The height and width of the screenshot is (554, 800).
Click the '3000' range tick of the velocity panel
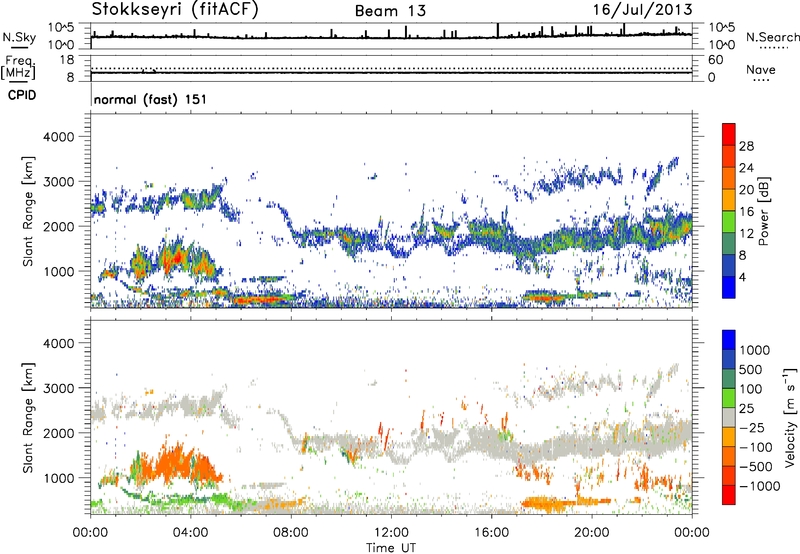coord(58,388)
